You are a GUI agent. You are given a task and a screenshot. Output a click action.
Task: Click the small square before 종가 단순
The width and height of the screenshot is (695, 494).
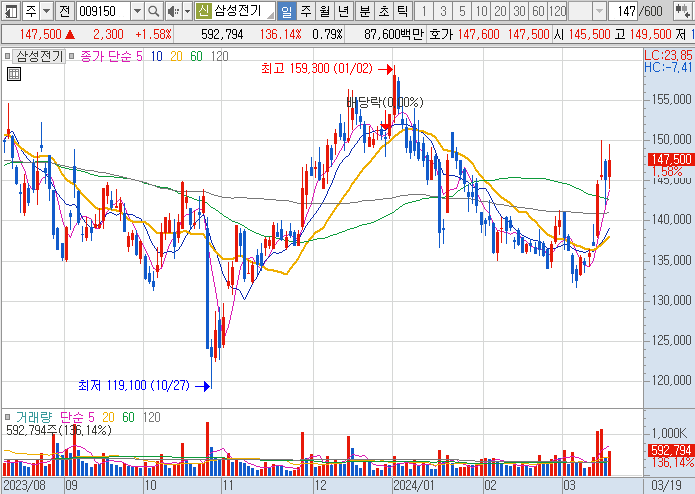pyautogui.click(x=71, y=56)
